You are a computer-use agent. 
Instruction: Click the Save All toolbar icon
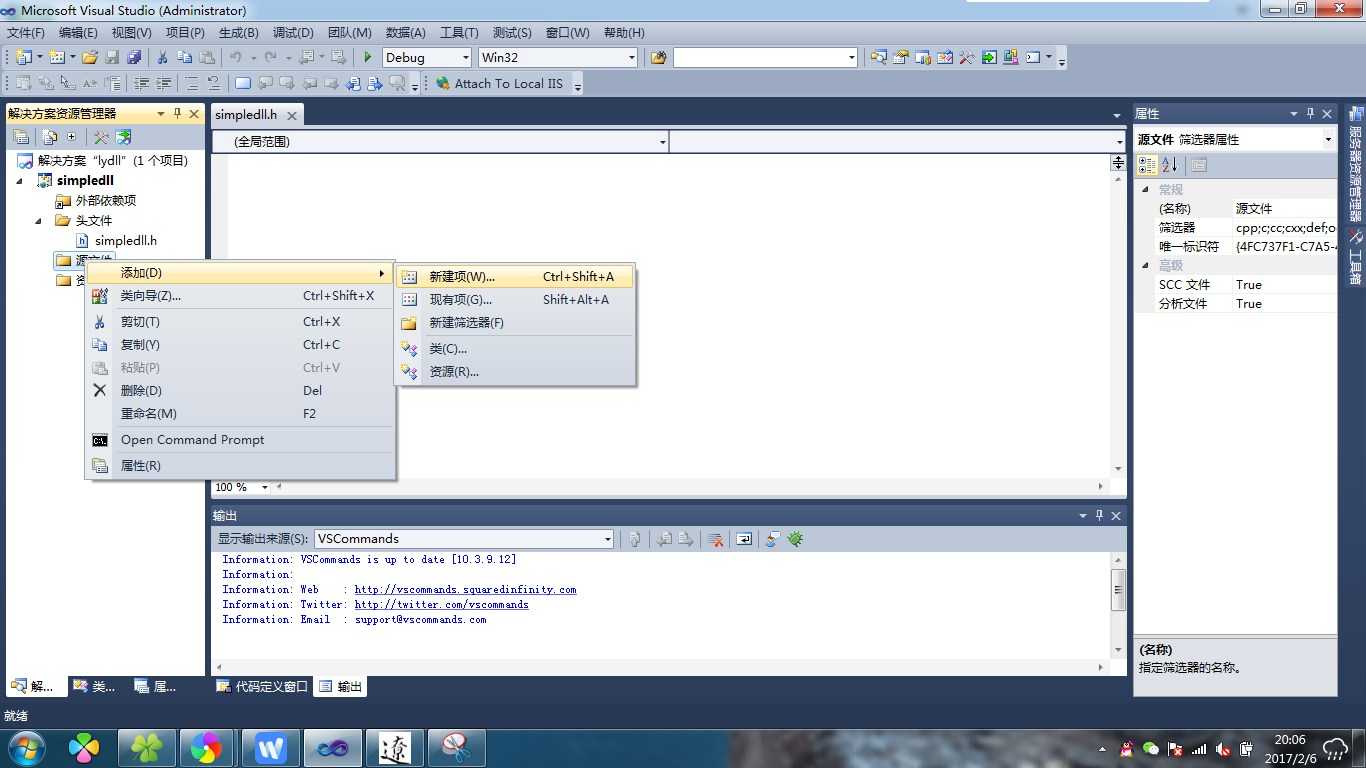tap(134, 57)
